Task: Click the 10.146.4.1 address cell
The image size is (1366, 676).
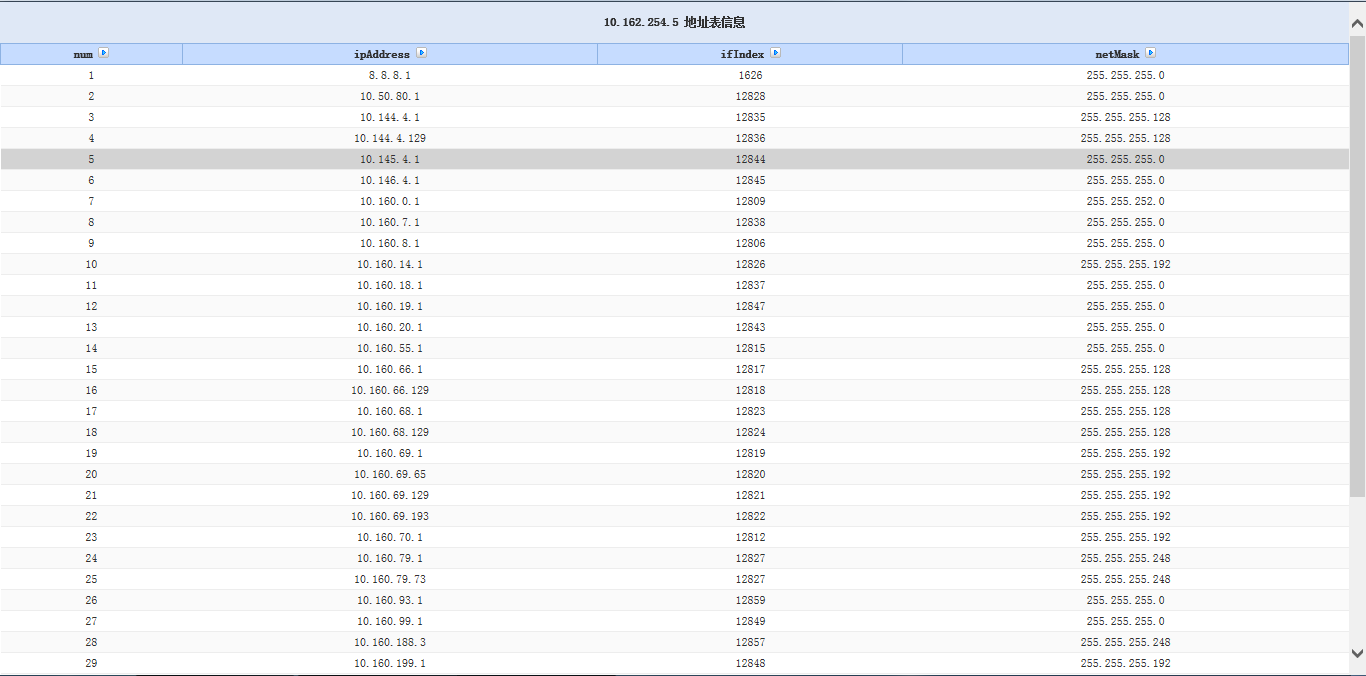Action: (390, 180)
